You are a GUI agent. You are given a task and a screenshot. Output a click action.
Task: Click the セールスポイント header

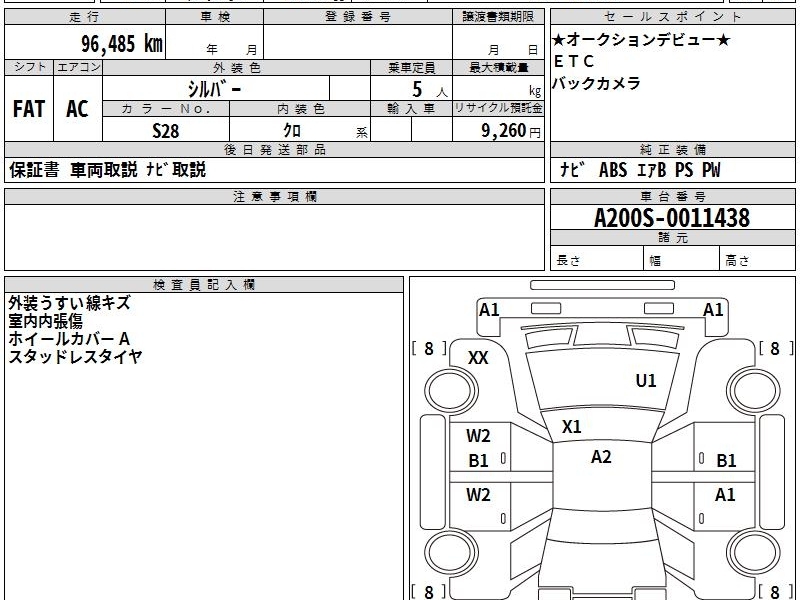click(x=672, y=17)
